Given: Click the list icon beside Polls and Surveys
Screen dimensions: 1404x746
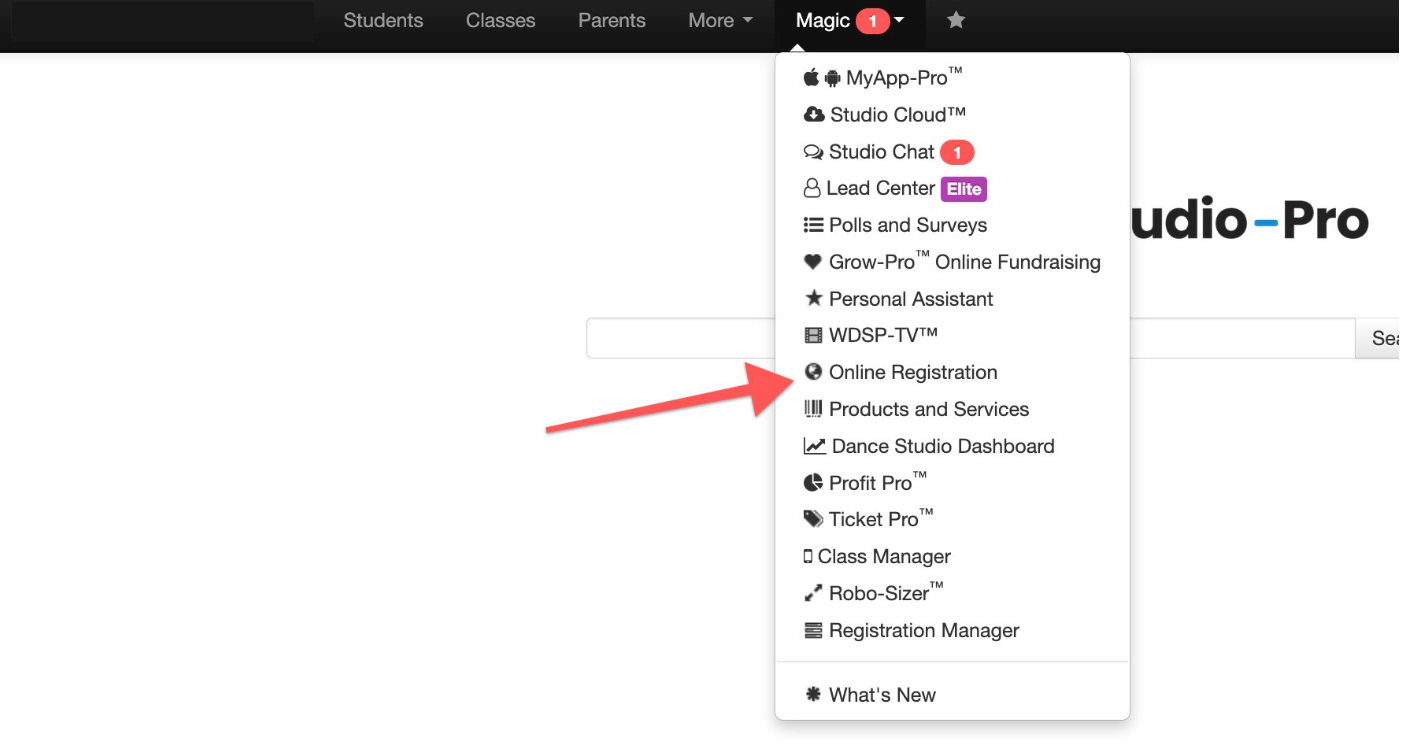Looking at the screenshot, I should tap(813, 225).
